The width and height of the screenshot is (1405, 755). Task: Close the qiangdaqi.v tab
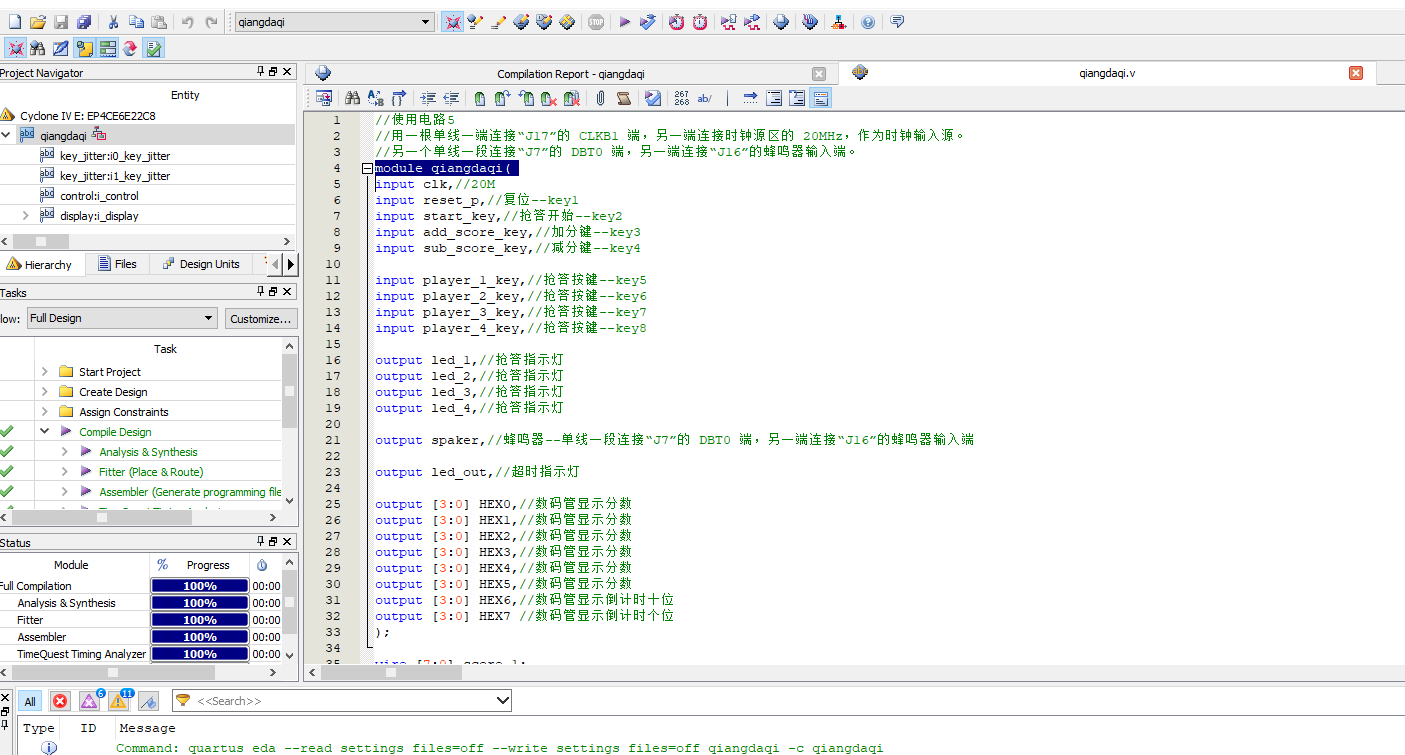point(1356,73)
